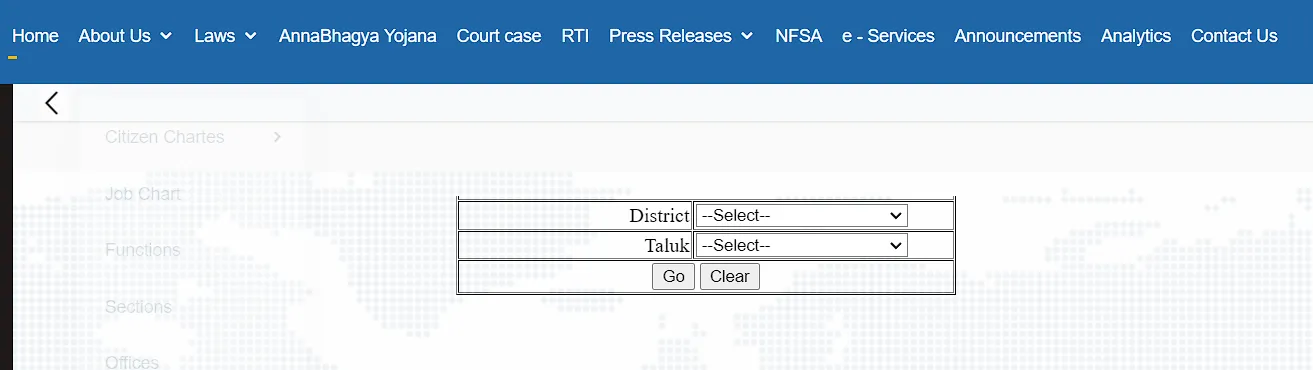
Task: Expand the About Us menu chevron
Action: click(x=166, y=36)
